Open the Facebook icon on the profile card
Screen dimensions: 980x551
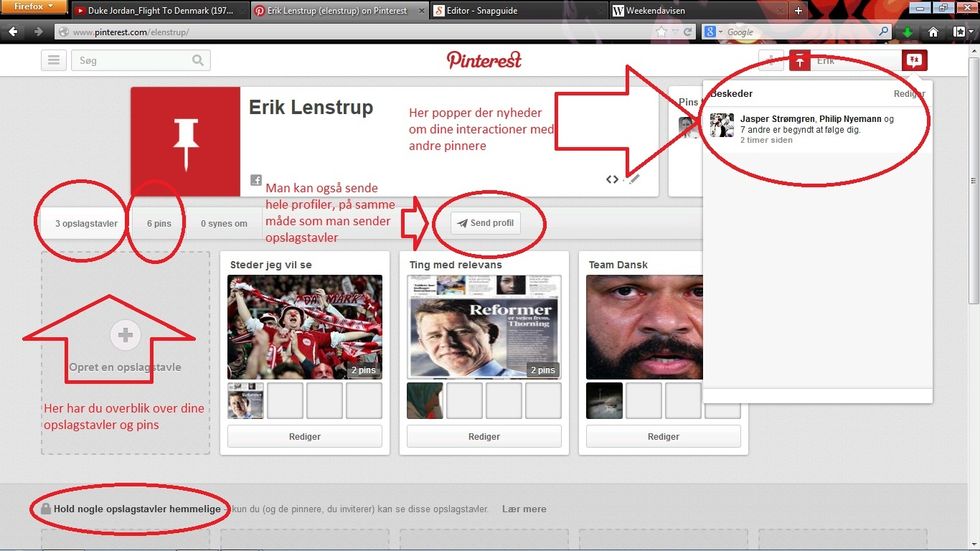[256, 180]
